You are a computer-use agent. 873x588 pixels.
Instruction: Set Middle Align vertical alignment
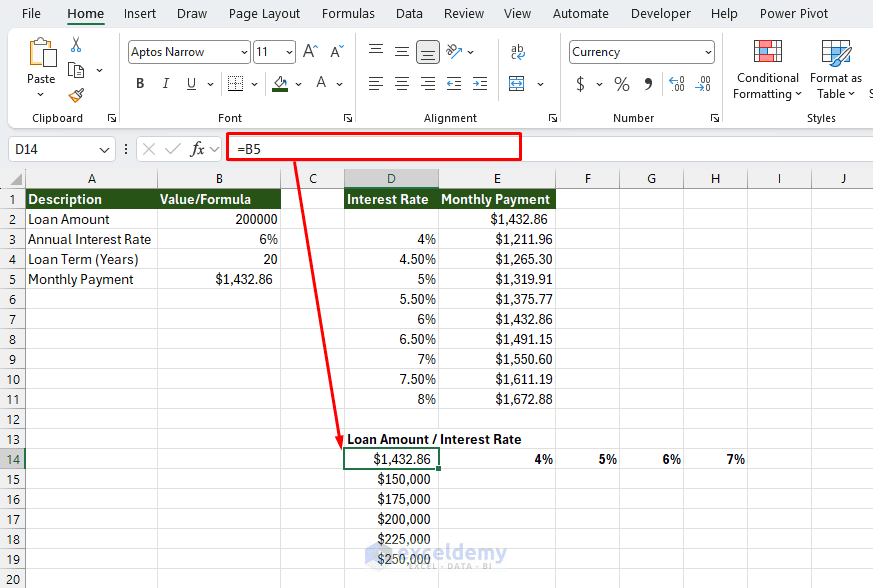click(401, 52)
